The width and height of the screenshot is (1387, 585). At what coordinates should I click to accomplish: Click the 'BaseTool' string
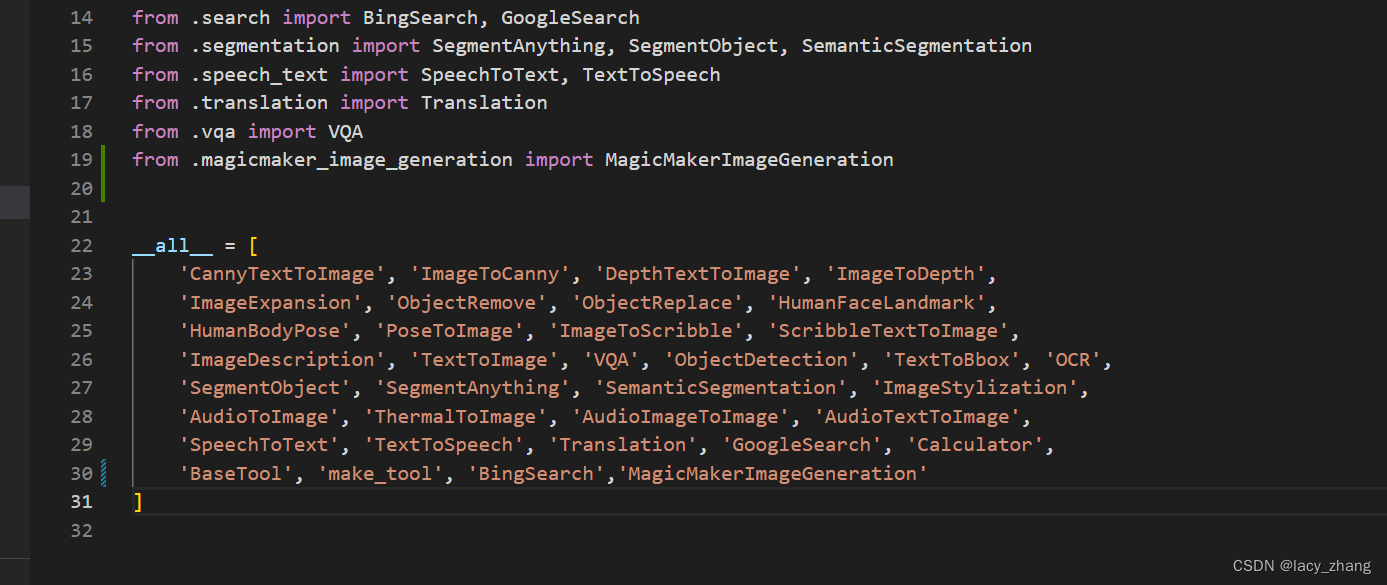coord(236,474)
